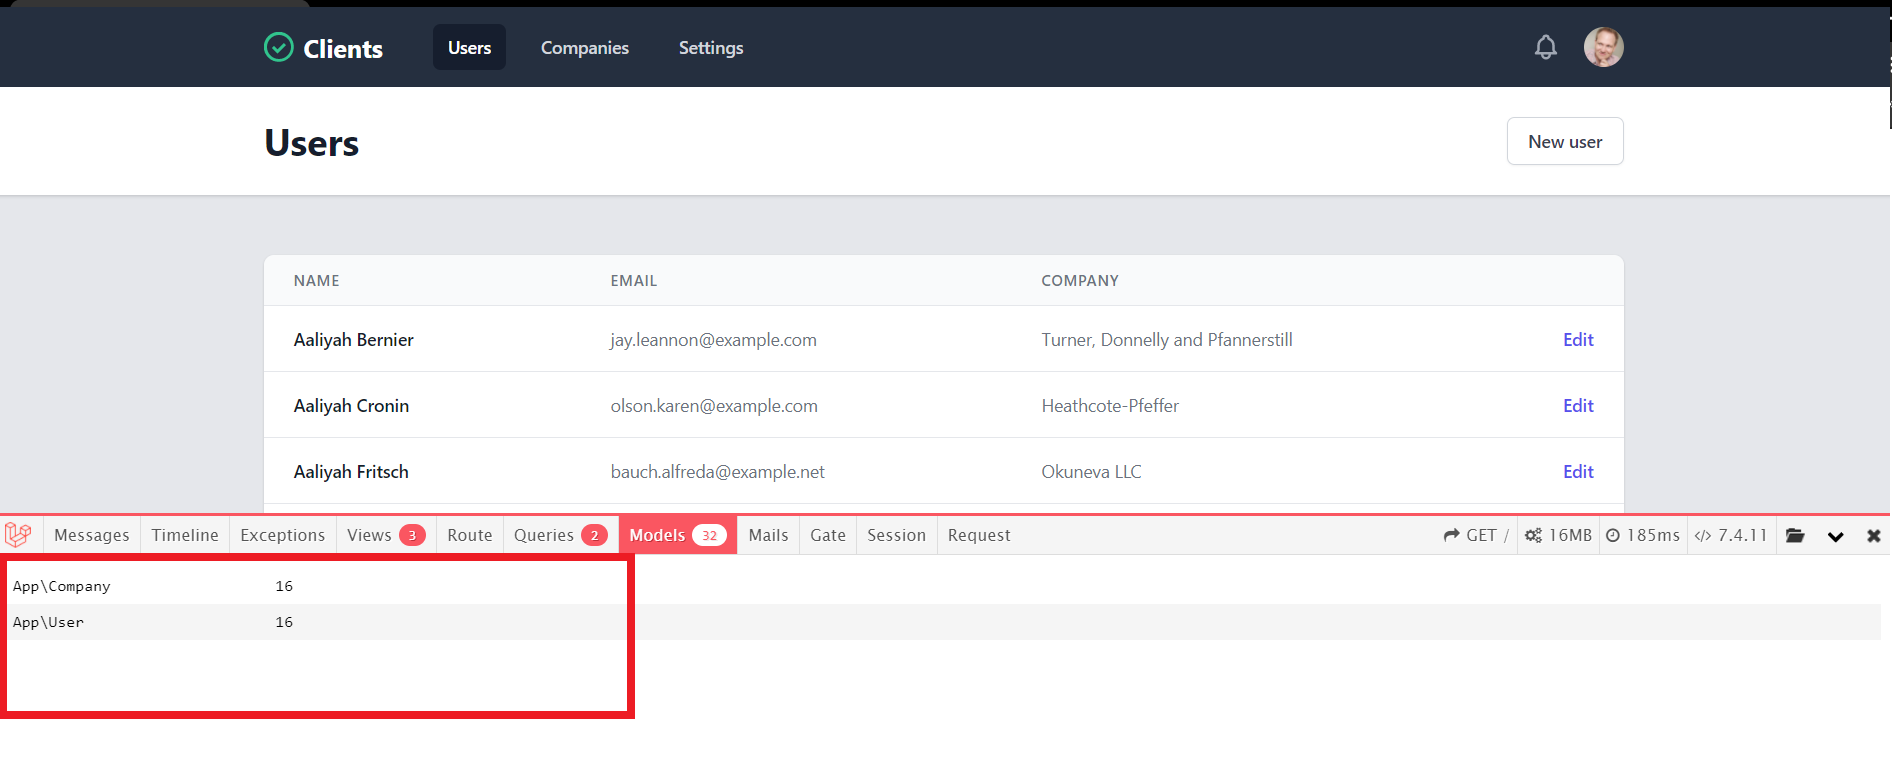Go to the Companies nav item
Image resolution: width=1892 pixels, height=764 pixels.
click(x=584, y=48)
